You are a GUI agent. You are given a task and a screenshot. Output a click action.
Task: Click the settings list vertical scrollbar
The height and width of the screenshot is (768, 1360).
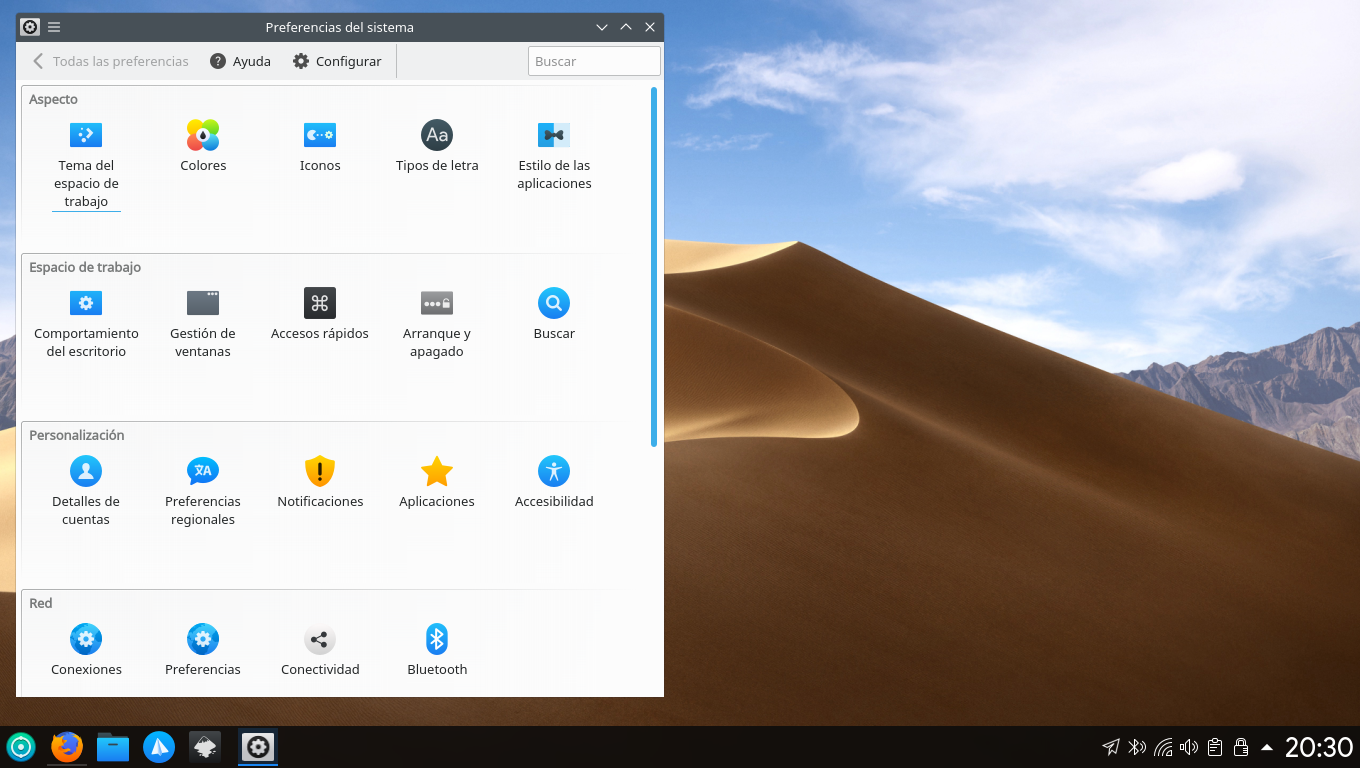pos(654,266)
